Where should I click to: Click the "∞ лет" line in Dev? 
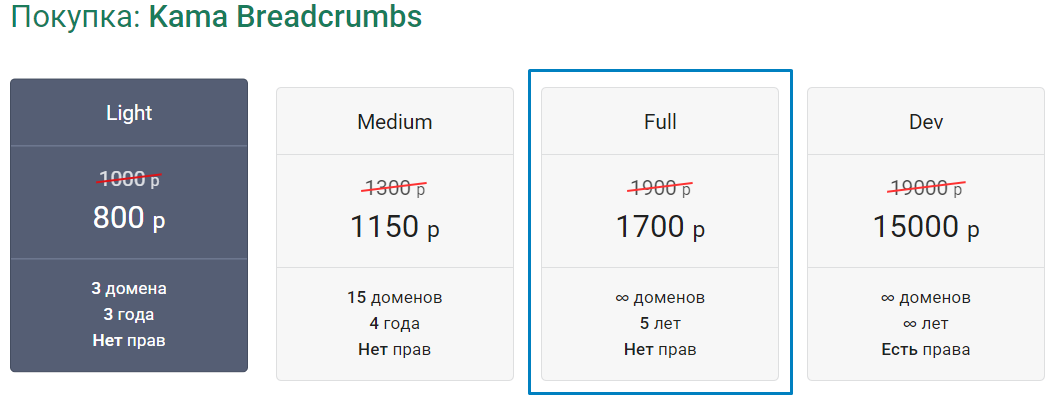(926, 324)
